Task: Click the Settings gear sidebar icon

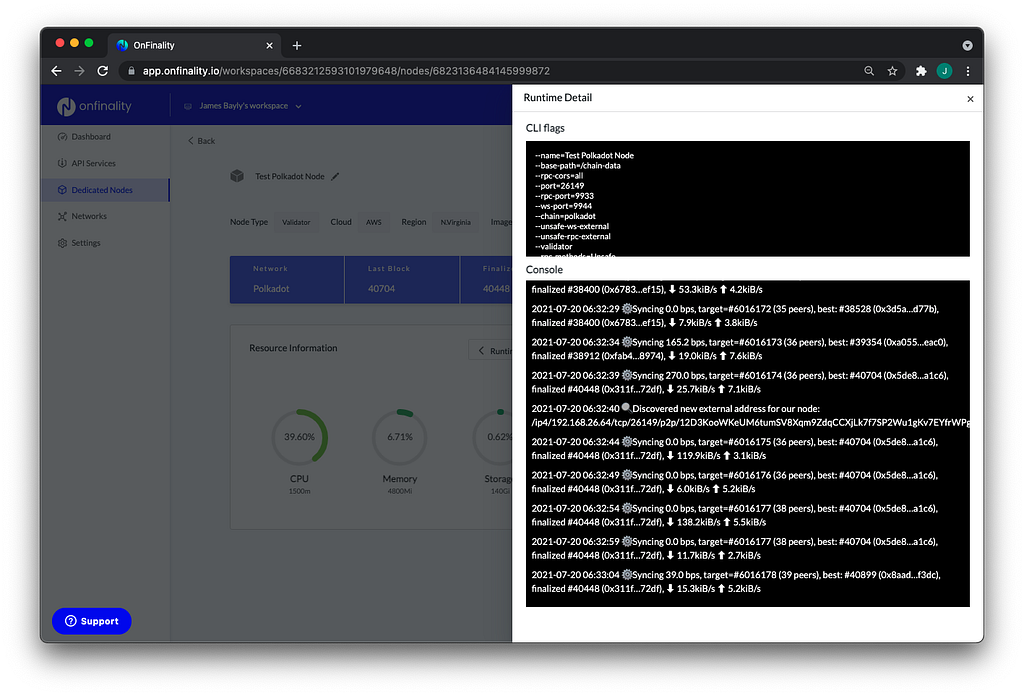Action: point(62,243)
